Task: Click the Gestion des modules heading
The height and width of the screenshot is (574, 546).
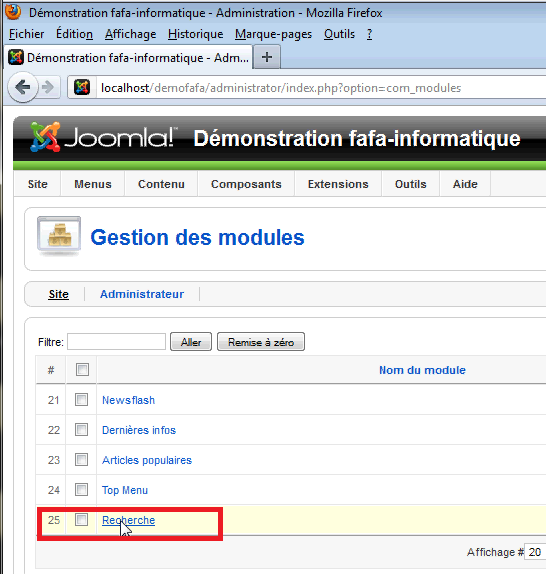Action: coord(197,237)
